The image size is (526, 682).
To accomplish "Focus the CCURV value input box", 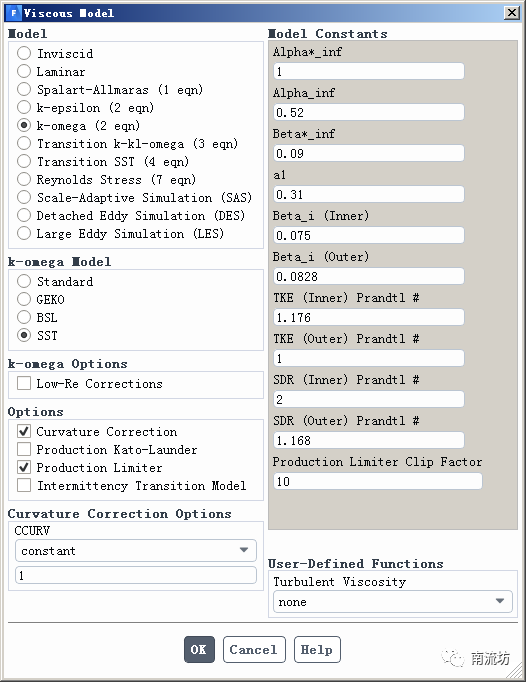I will coord(136,575).
